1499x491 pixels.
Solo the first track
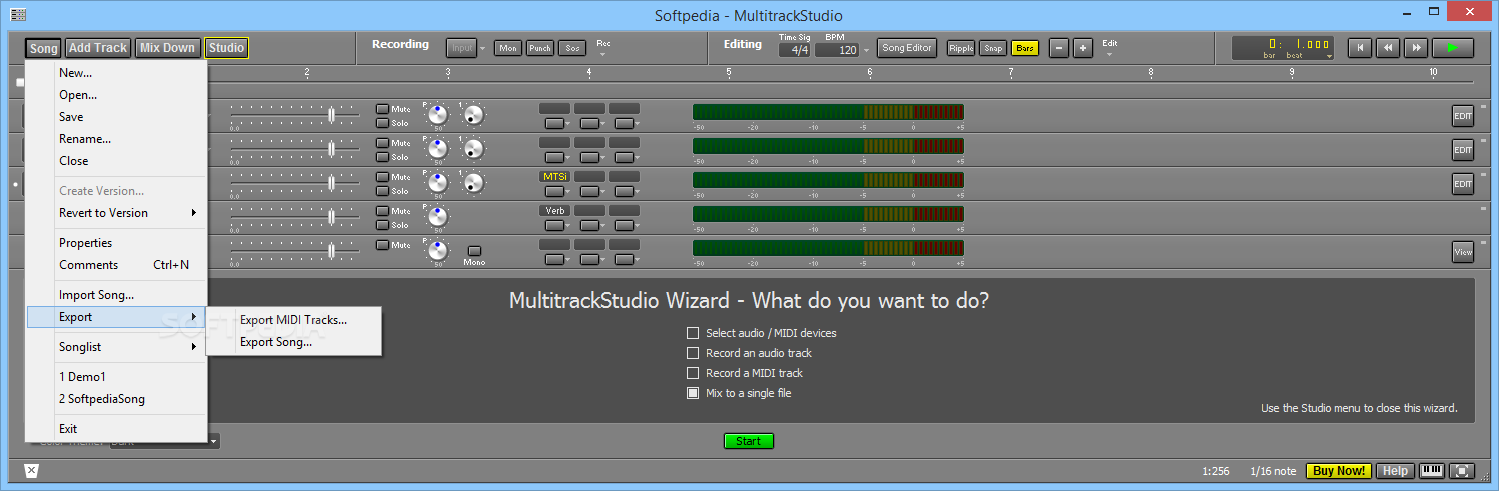(x=382, y=123)
